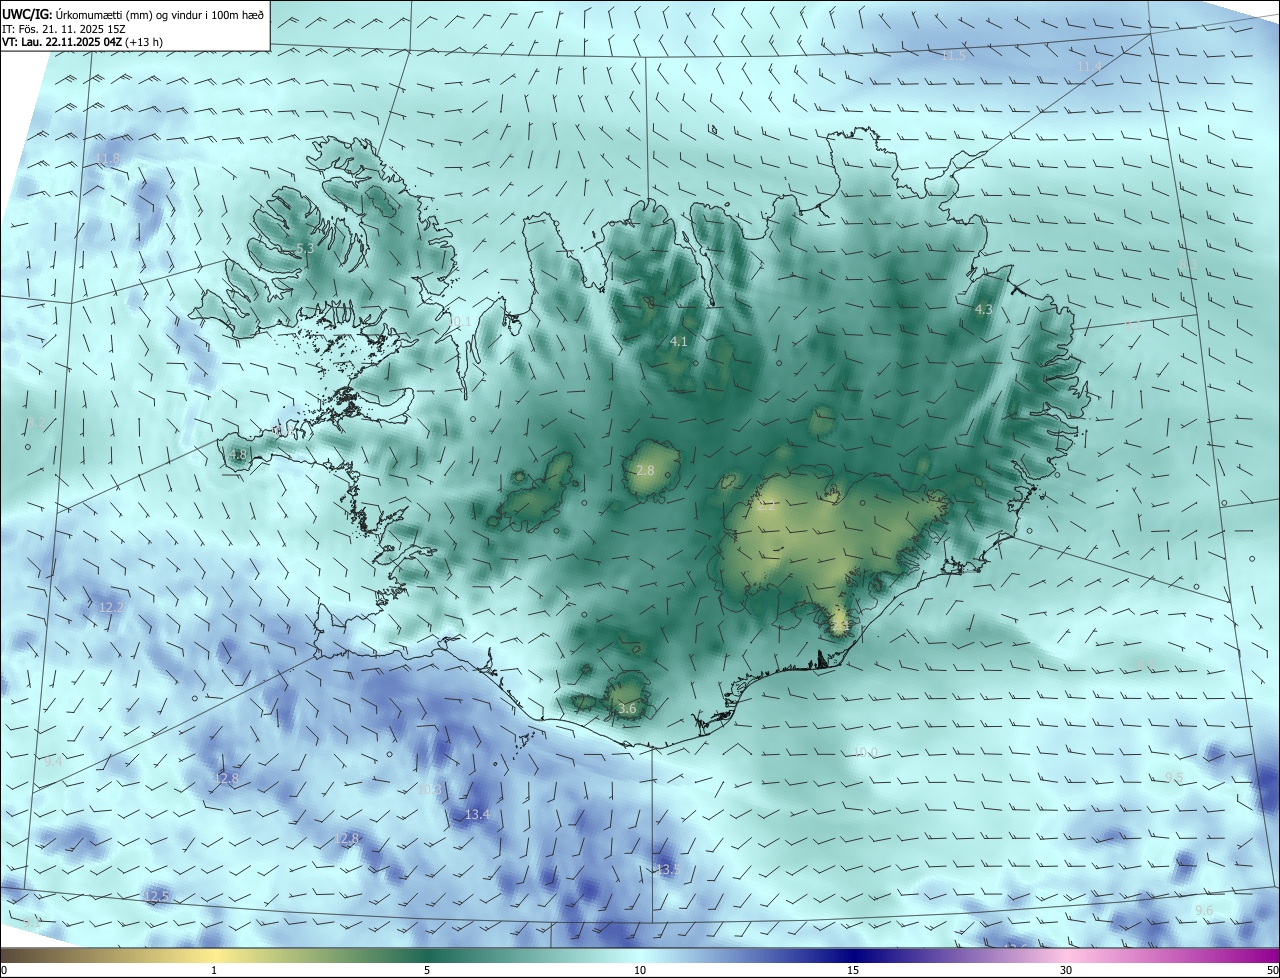The width and height of the screenshot is (1280, 978).
Task: Click the 11.5 value at the top of the map
Action: 954,56
